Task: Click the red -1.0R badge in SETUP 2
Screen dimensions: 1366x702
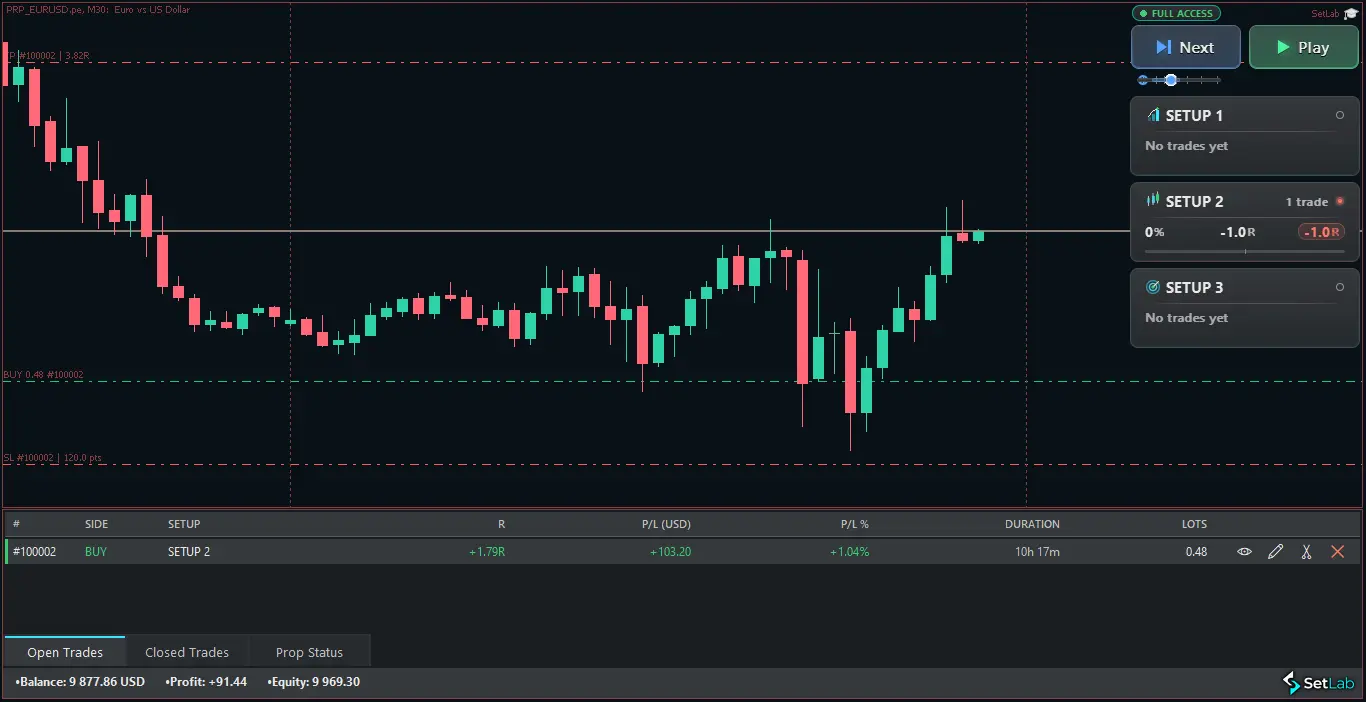Action: click(1321, 232)
